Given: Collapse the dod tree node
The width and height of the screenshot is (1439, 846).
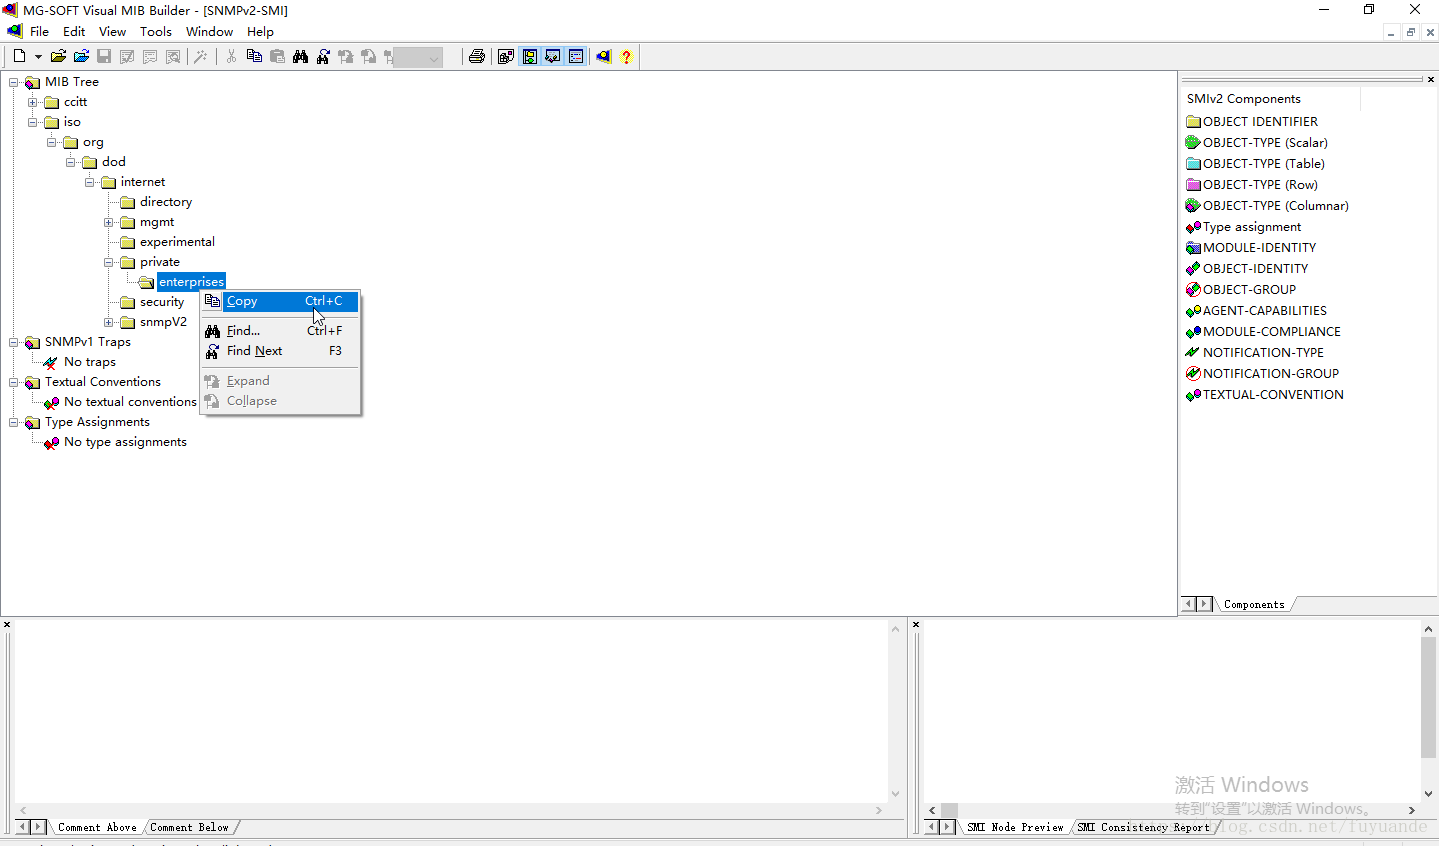Looking at the screenshot, I should tap(71, 162).
